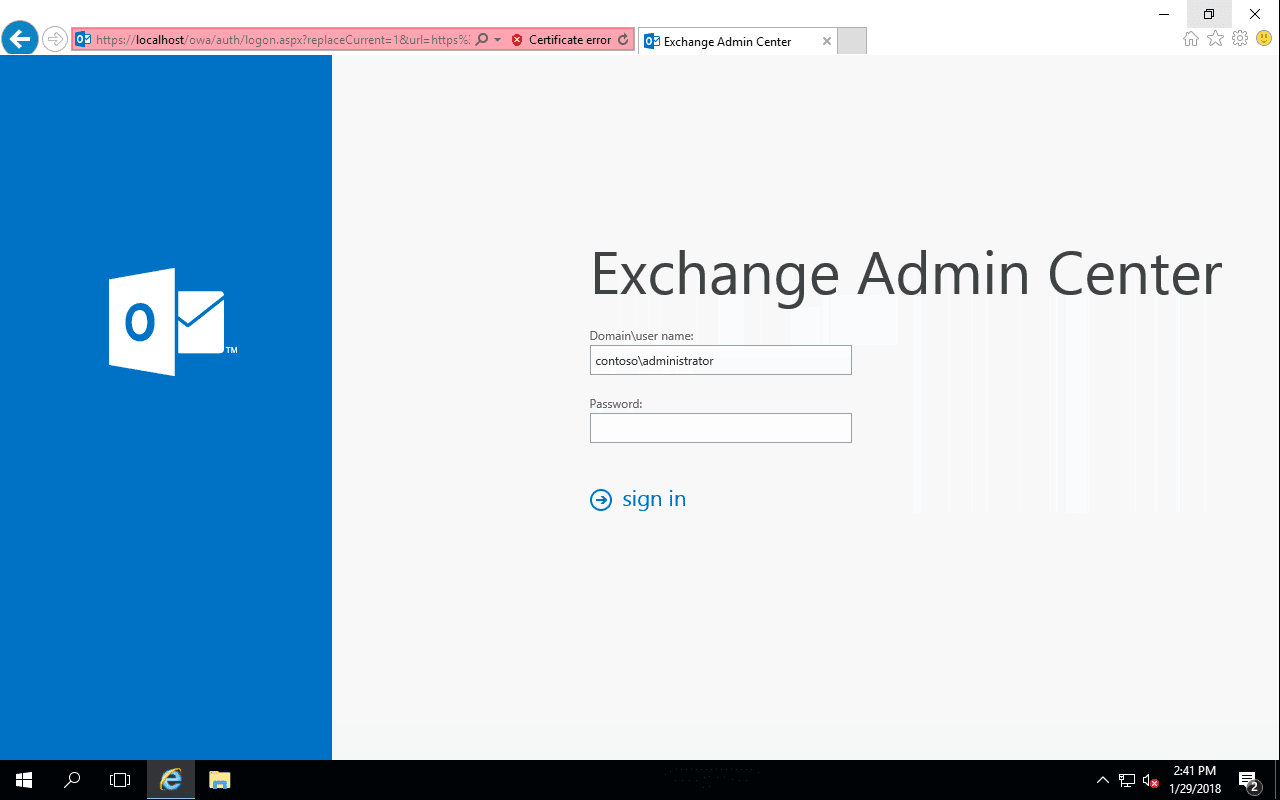
Task: Click the browser Back arrow button
Action: pyautogui.click(x=20, y=39)
